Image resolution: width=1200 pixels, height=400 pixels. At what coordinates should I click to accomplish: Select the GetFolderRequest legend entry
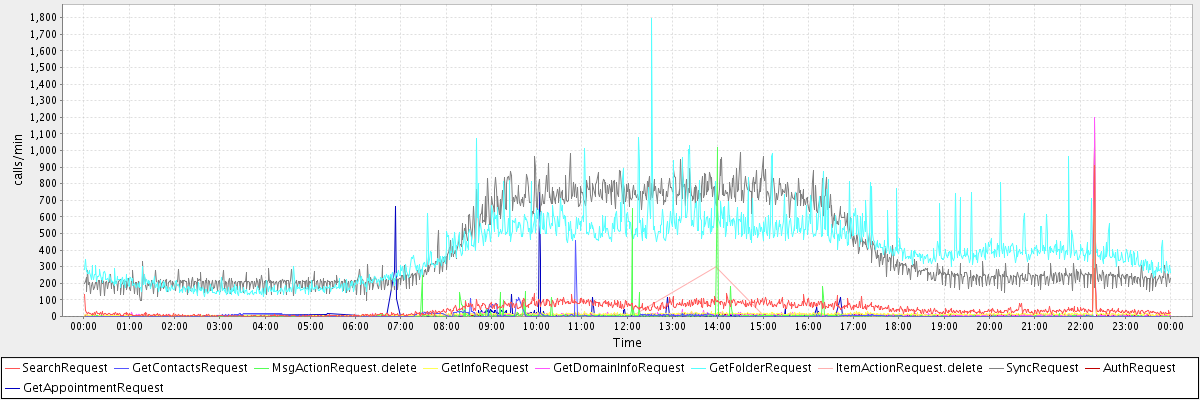click(759, 368)
